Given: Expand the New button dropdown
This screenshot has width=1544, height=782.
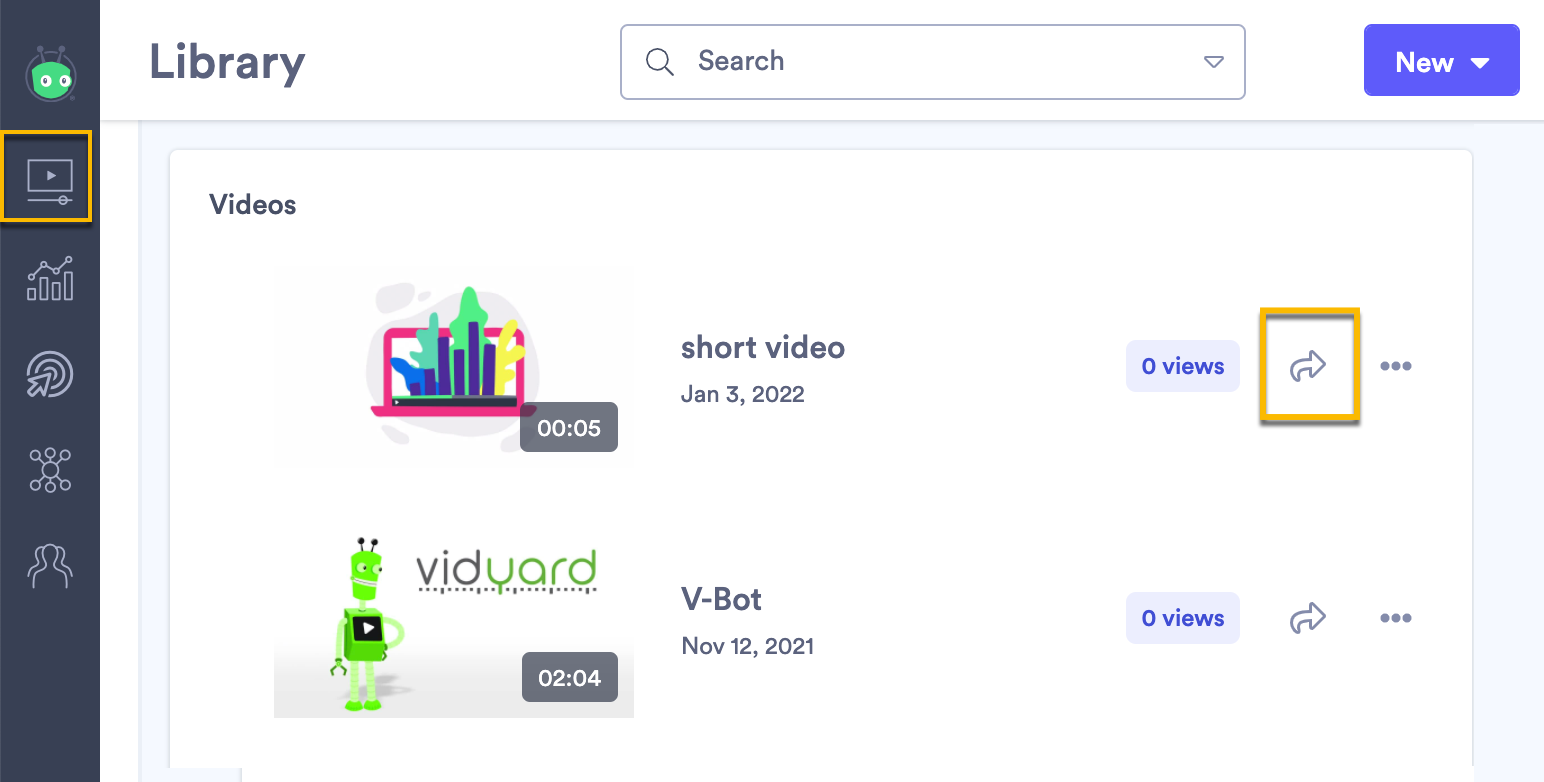Looking at the screenshot, I should 1481,61.
